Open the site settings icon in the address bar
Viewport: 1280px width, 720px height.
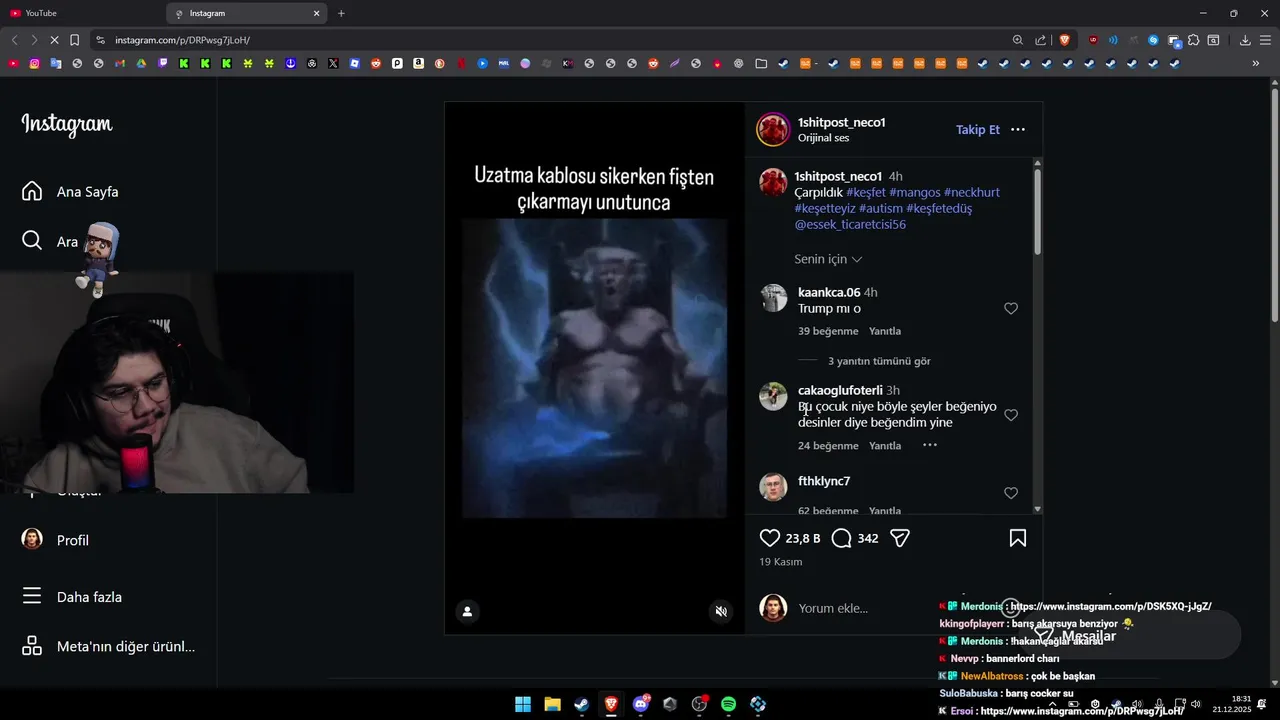100,40
